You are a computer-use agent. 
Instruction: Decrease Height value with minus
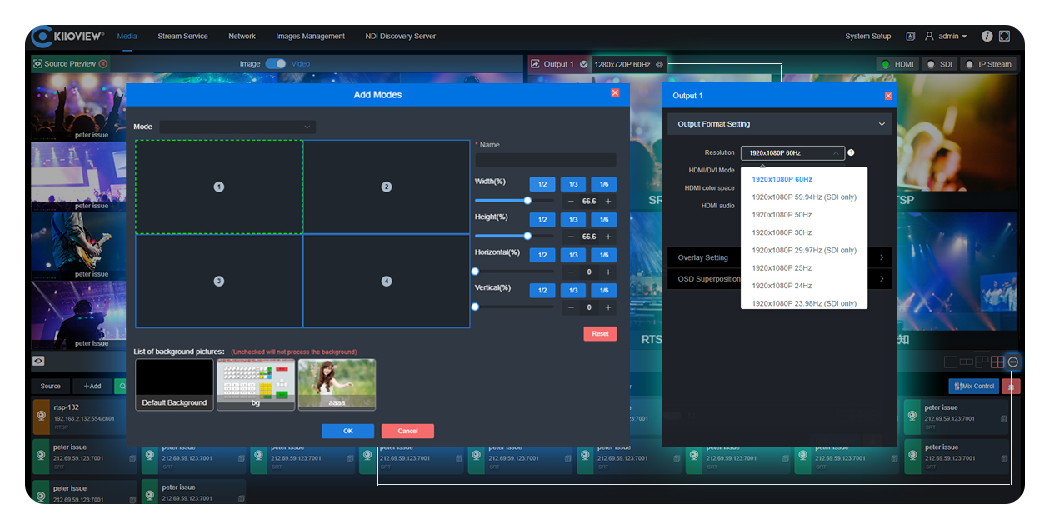[x=571, y=236]
